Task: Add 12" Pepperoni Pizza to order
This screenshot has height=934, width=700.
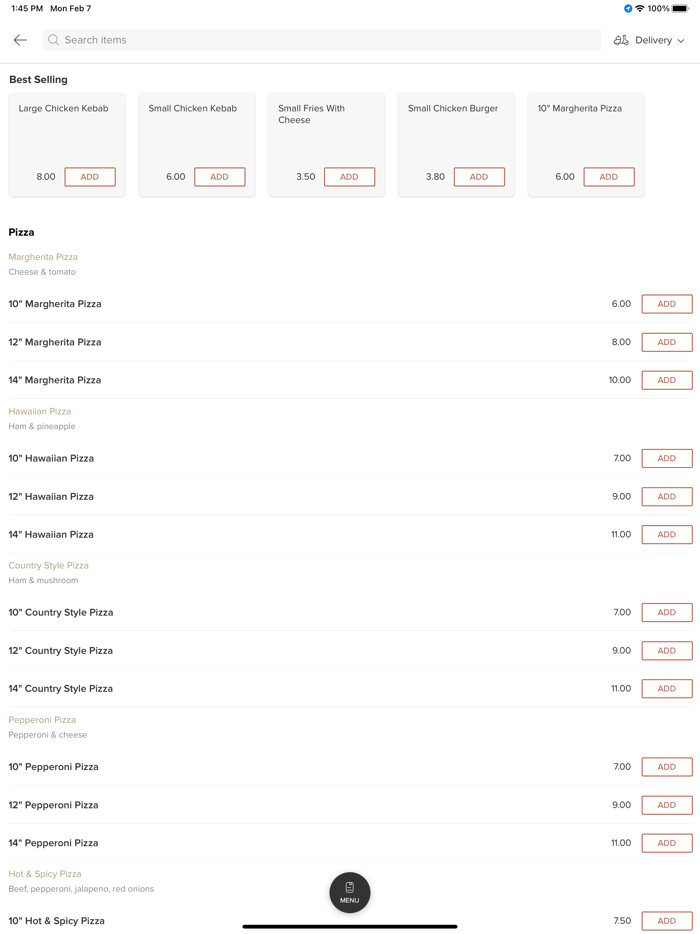Action: (666, 805)
